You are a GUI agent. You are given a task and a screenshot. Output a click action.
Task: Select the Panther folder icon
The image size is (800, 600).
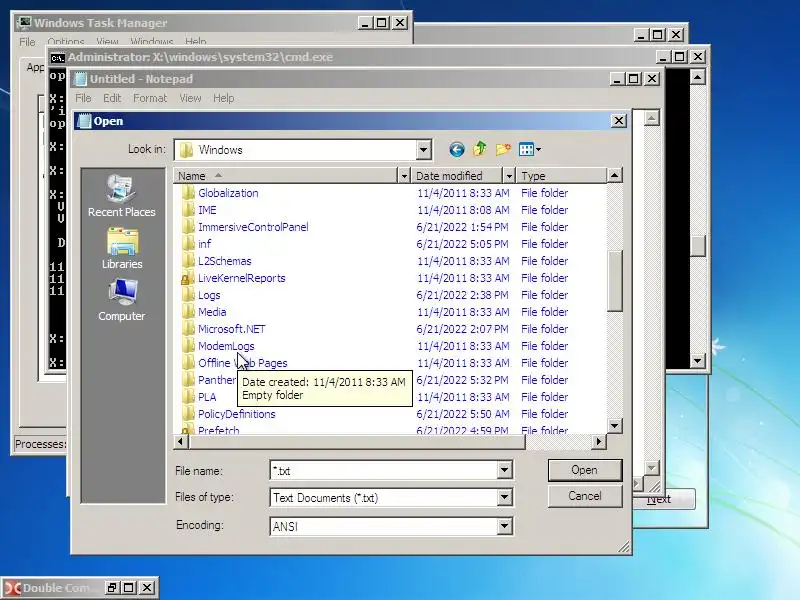click(x=188, y=380)
